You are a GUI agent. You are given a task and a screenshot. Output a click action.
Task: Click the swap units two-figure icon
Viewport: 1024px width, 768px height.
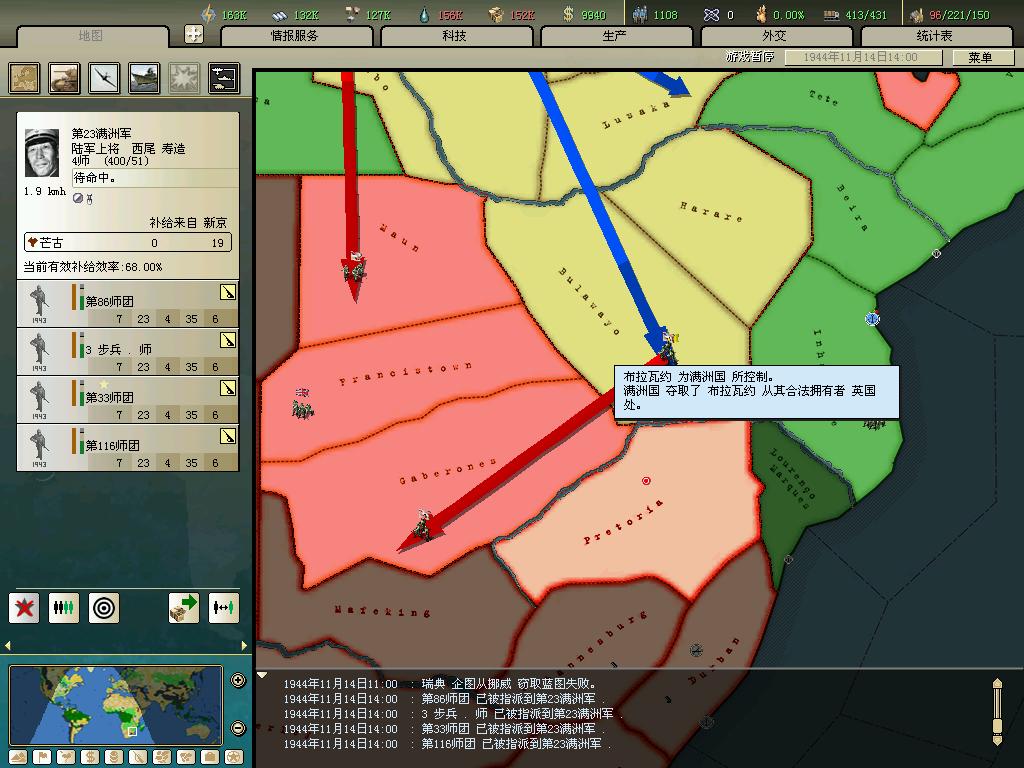223,608
